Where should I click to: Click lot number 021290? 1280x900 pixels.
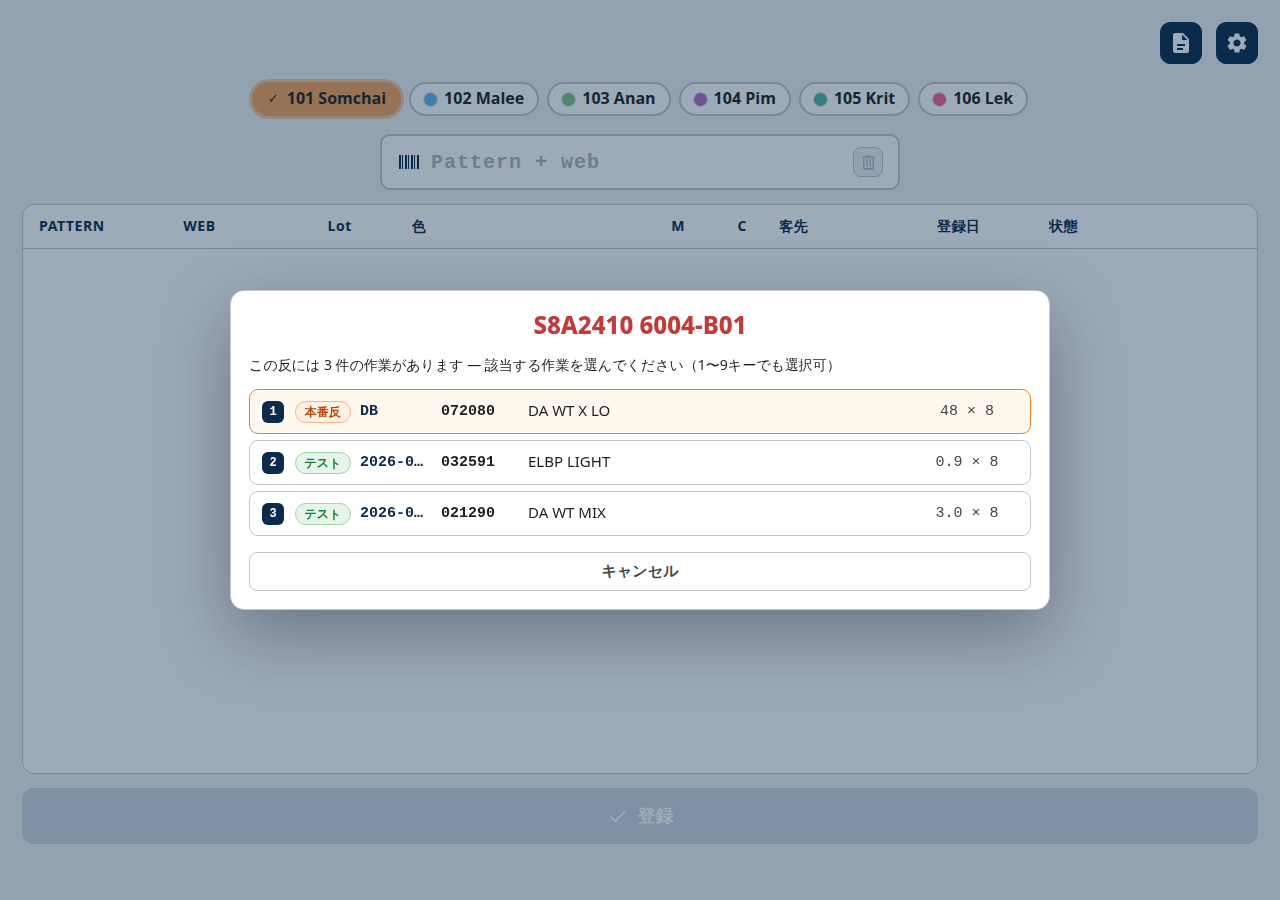coord(468,513)
